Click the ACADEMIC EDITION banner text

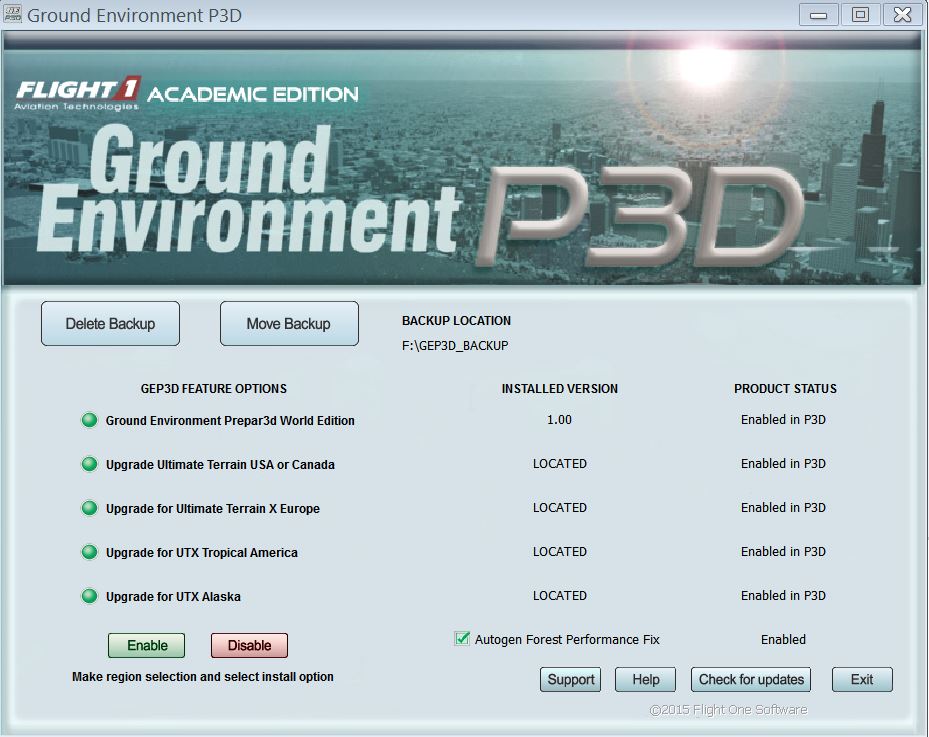(x=253, y=94)
